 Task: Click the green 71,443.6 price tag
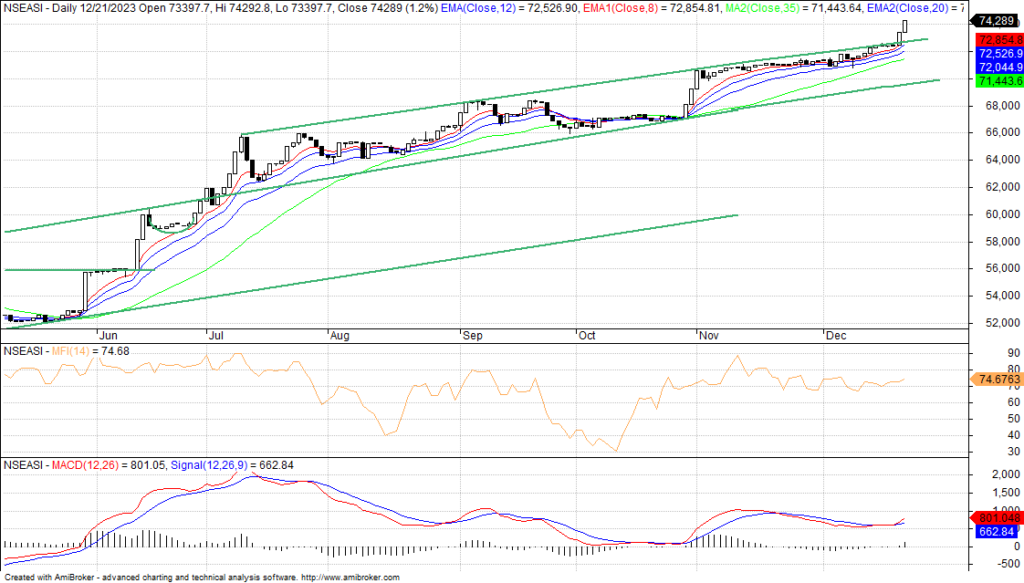click(996, 80)
